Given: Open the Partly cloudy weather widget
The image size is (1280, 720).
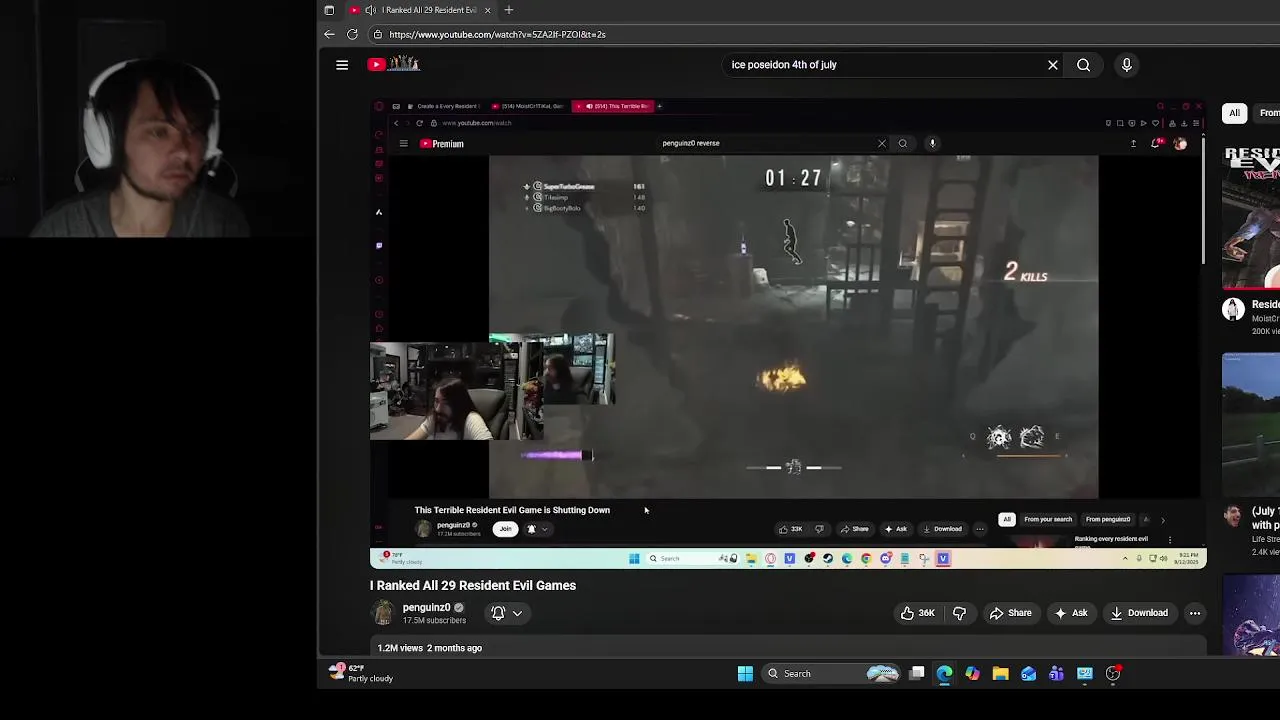Looking at the screenshot, I should click(x=362, y=673).
